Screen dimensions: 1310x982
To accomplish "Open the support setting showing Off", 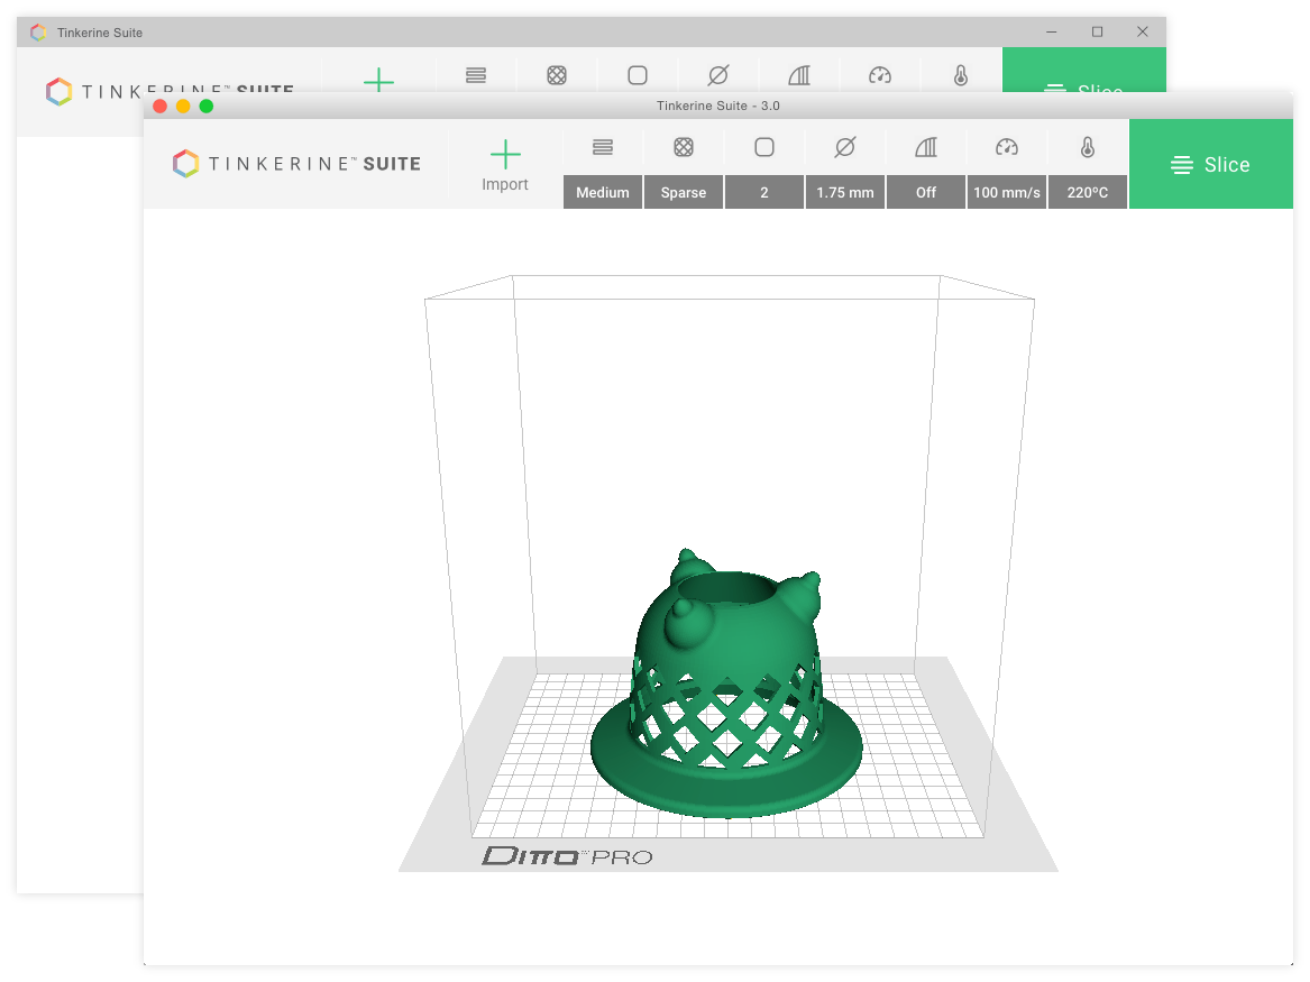I will click(x=926, y=192).
